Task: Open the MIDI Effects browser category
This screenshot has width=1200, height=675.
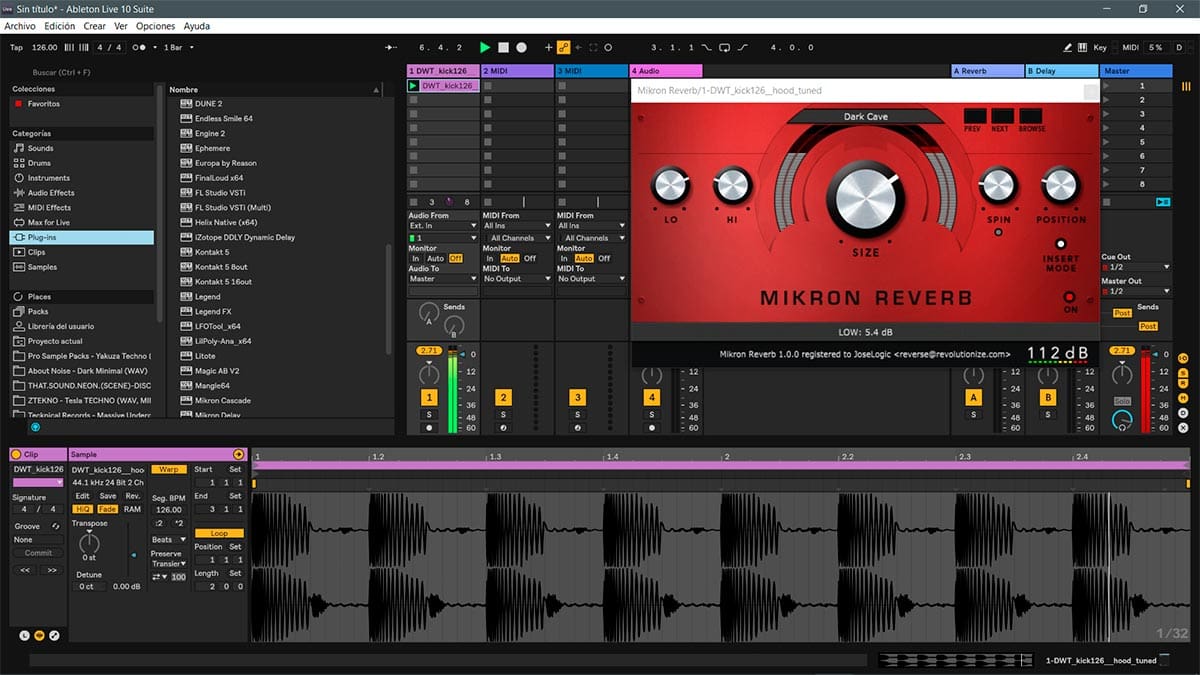Action: coord(49,208)
